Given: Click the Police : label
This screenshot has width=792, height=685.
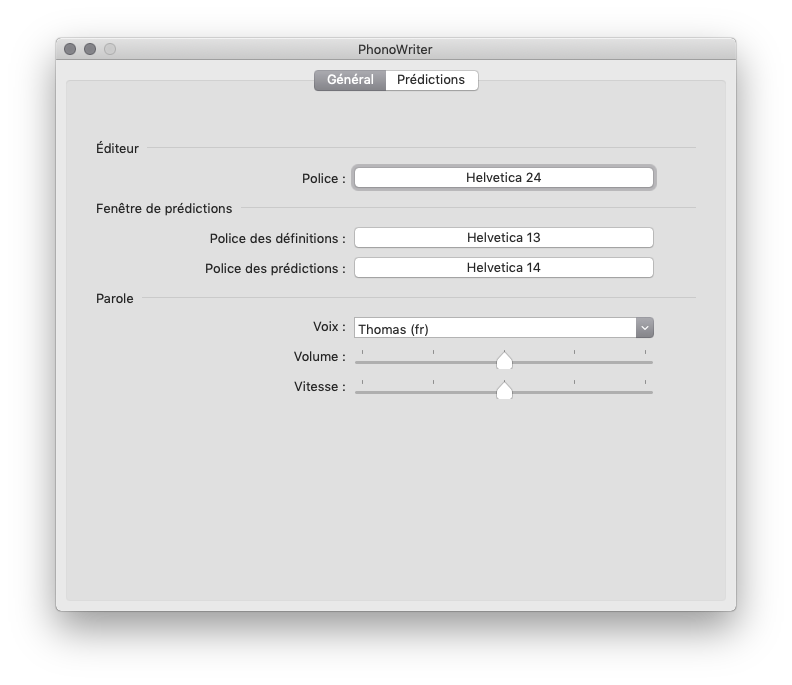Looking at the screenshot, I should pyautogui.click(x=324, y=178).
